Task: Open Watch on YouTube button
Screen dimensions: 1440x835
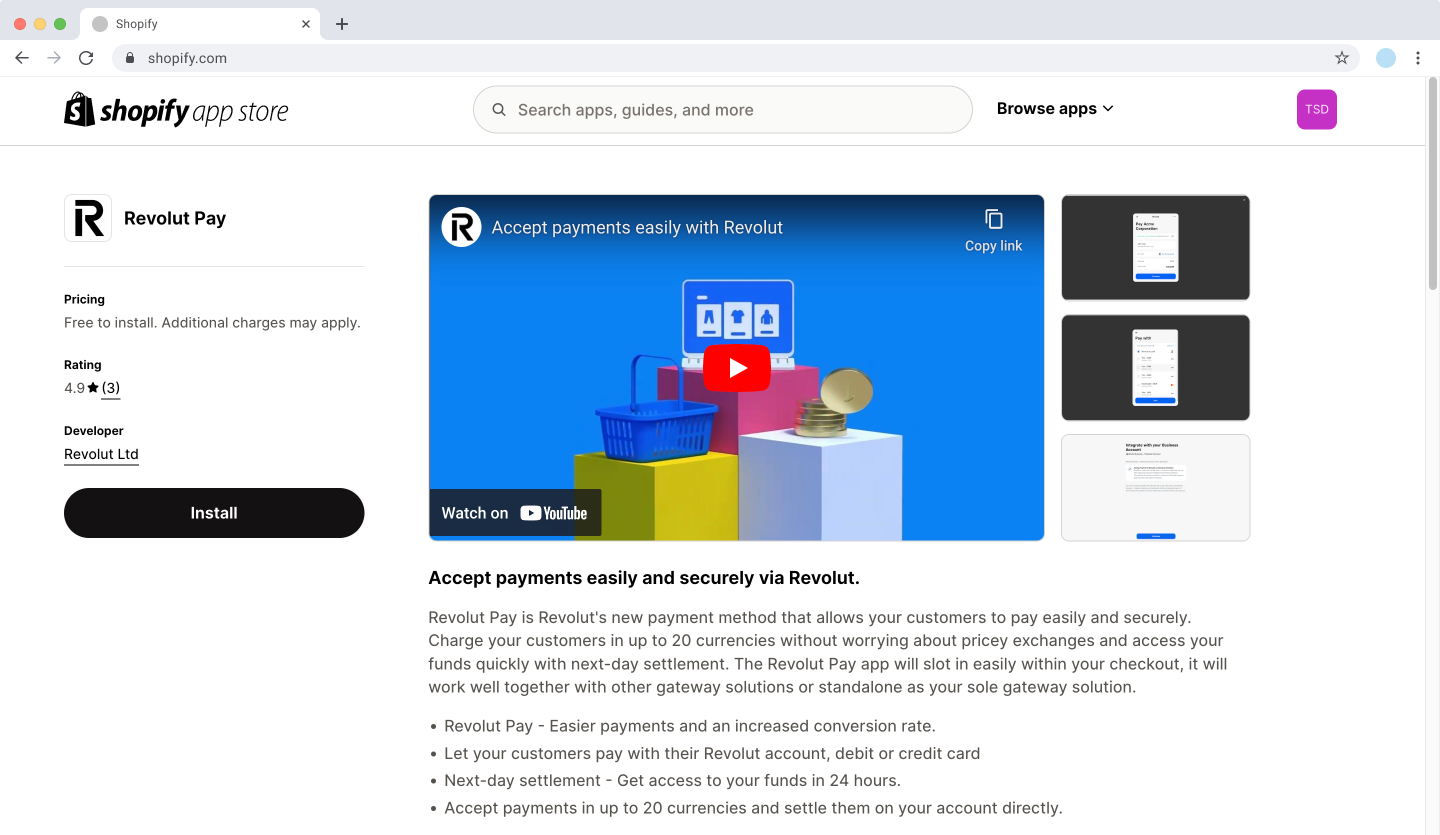Action: coord(515,513)
